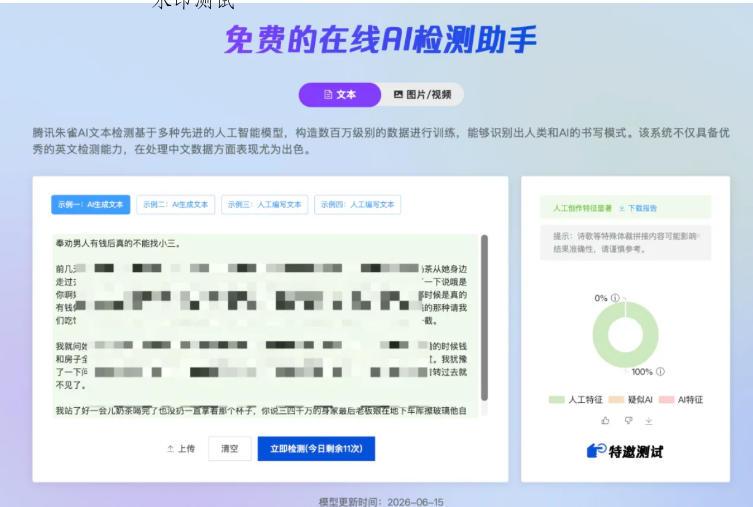Click the download icon below the legend
The image size is (753, 507).
coord(649,421)
